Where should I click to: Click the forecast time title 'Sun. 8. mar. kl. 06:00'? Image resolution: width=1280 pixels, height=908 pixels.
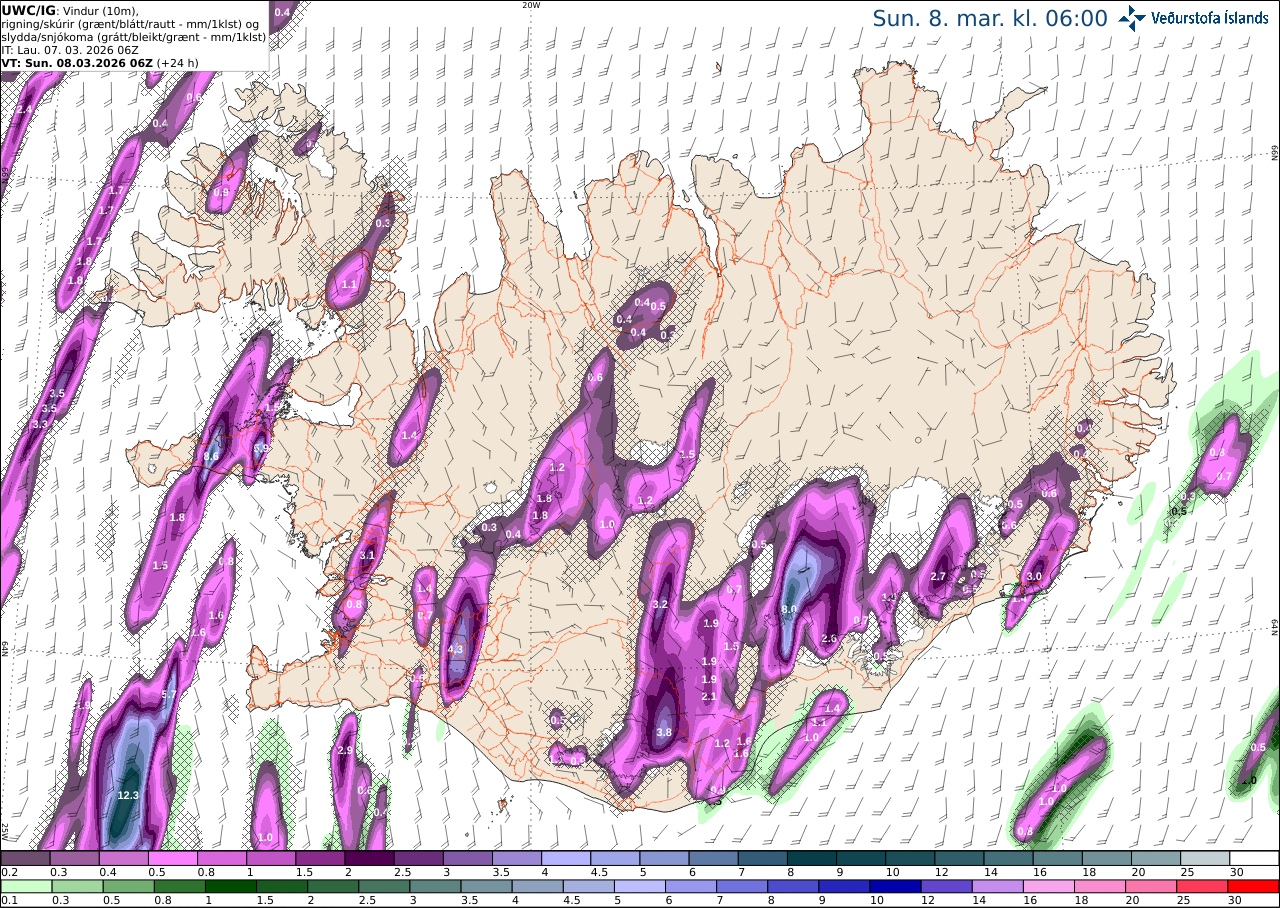(990, 19)
